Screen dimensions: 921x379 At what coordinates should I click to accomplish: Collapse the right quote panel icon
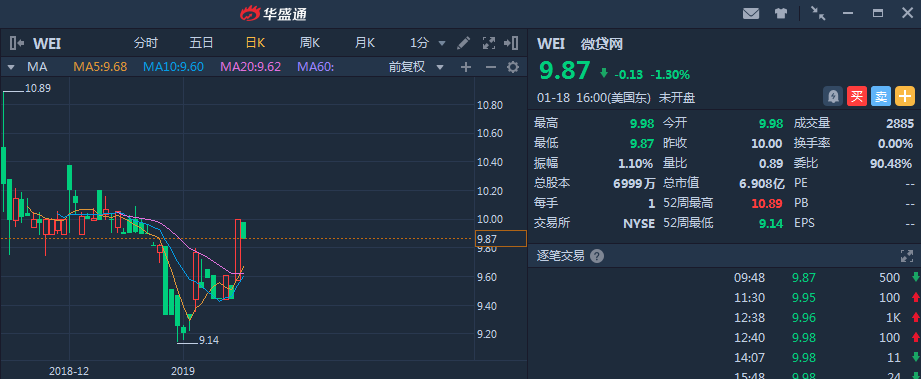511,43
